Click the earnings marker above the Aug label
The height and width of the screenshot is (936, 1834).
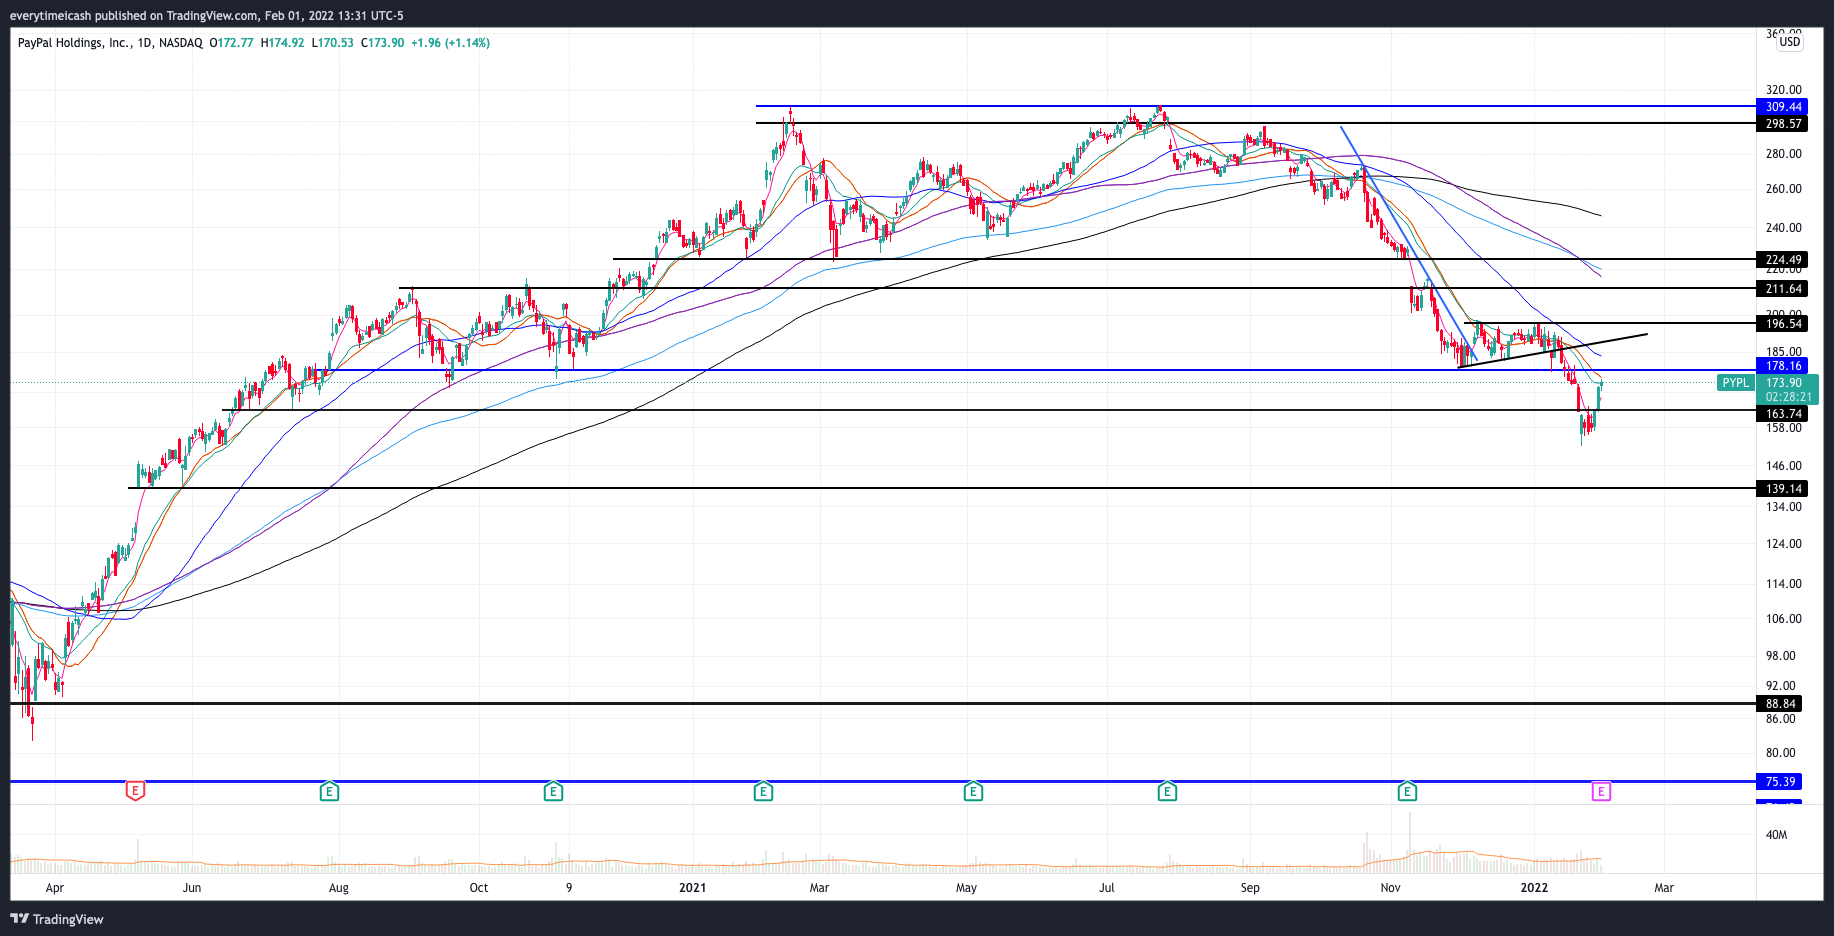click(329, 792)
